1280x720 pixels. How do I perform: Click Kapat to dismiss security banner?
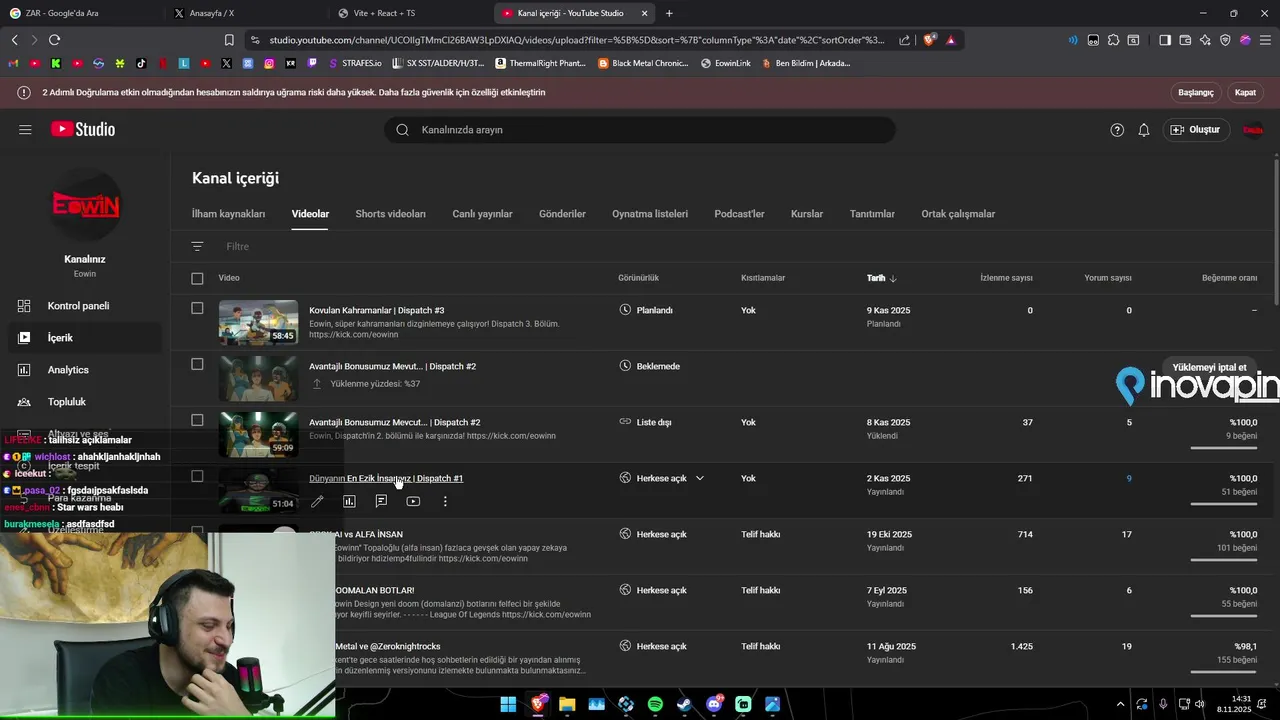point(1245,92)
